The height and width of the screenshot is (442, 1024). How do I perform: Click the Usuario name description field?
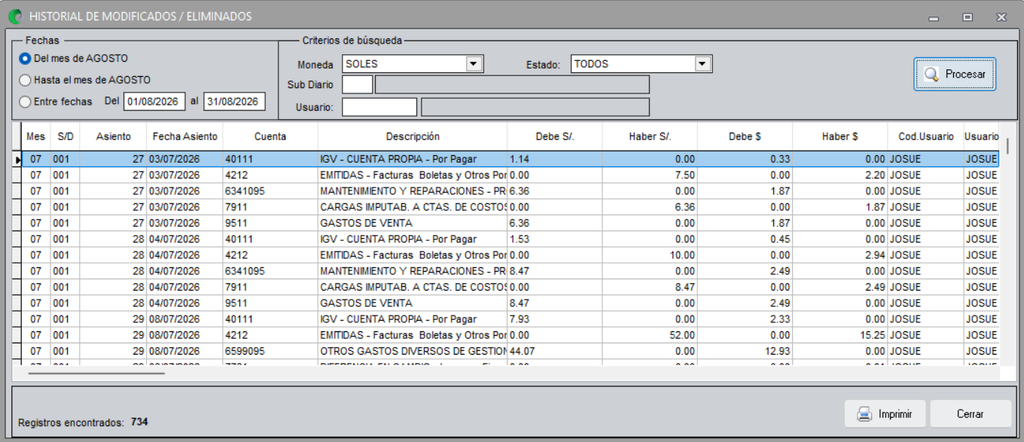536,107
